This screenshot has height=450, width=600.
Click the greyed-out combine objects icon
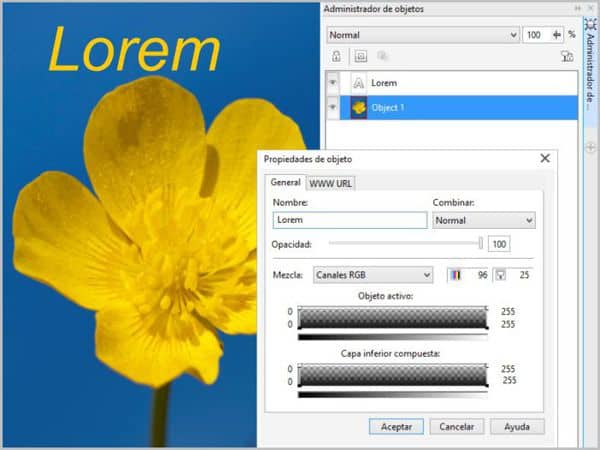[382, 58]
